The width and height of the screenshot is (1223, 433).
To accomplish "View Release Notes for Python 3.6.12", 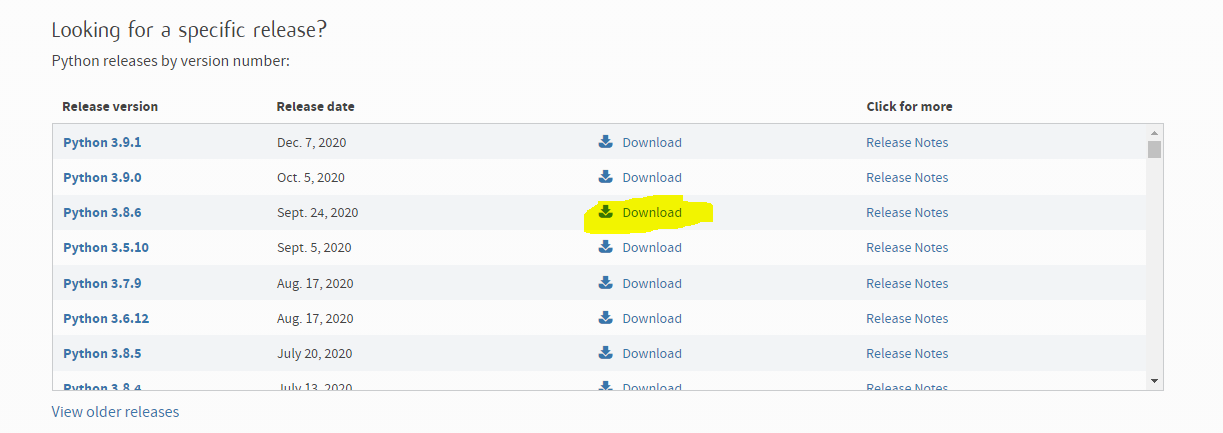I will pos(907,318).
